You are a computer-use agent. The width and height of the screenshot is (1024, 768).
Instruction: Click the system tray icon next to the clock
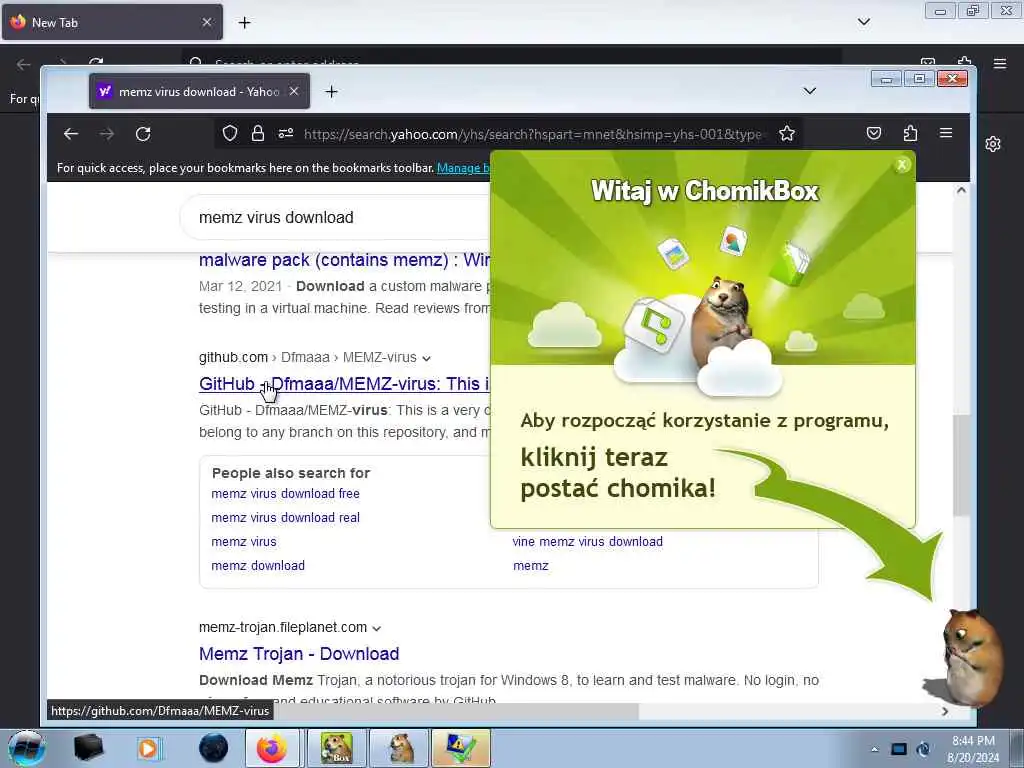click(923, 749)
